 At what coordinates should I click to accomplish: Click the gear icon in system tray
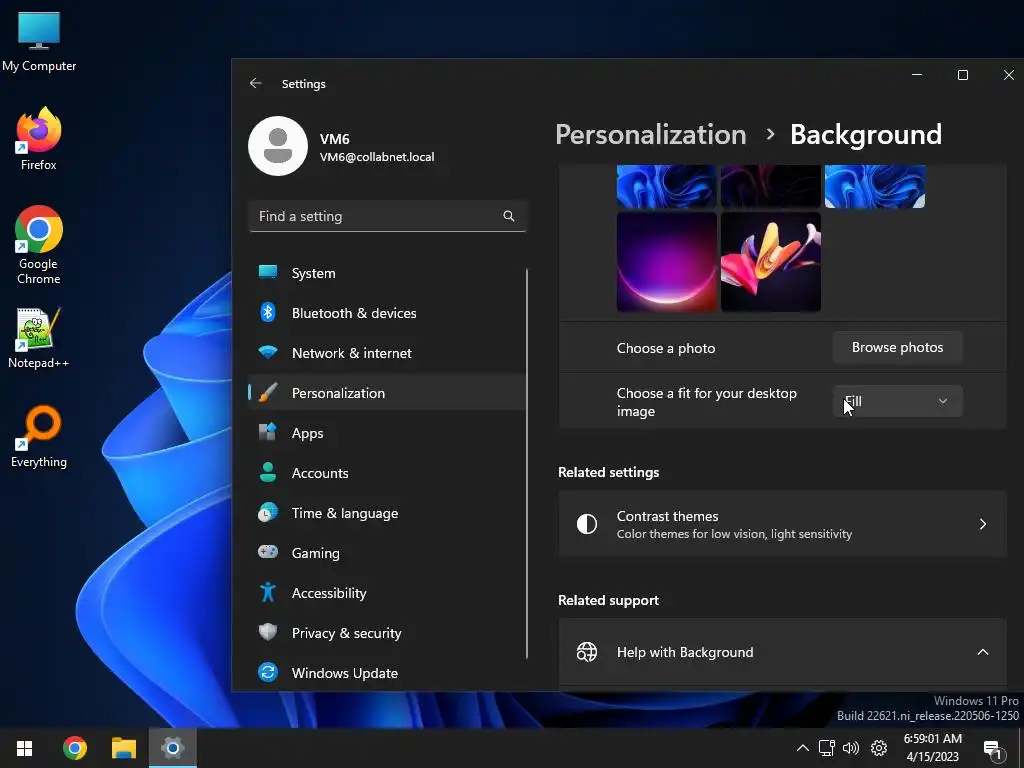tap(879, 748)
